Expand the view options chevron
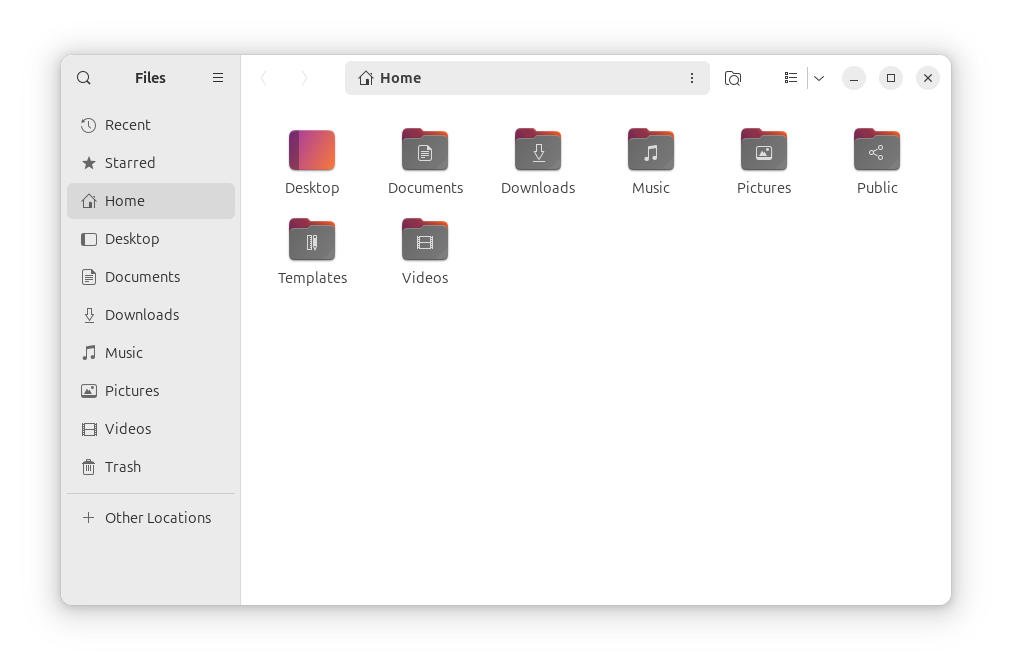1012x672 pixels. 819,78
